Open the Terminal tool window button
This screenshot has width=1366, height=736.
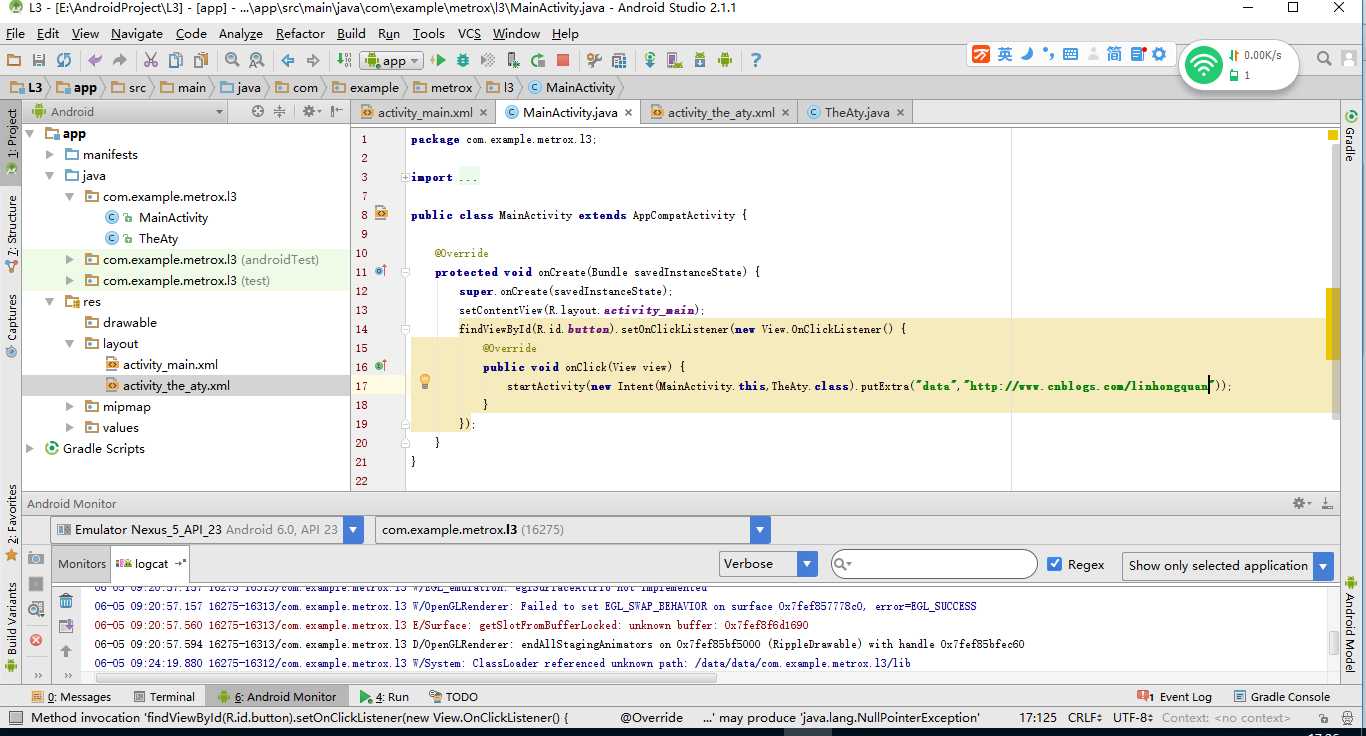pos(163,697)
